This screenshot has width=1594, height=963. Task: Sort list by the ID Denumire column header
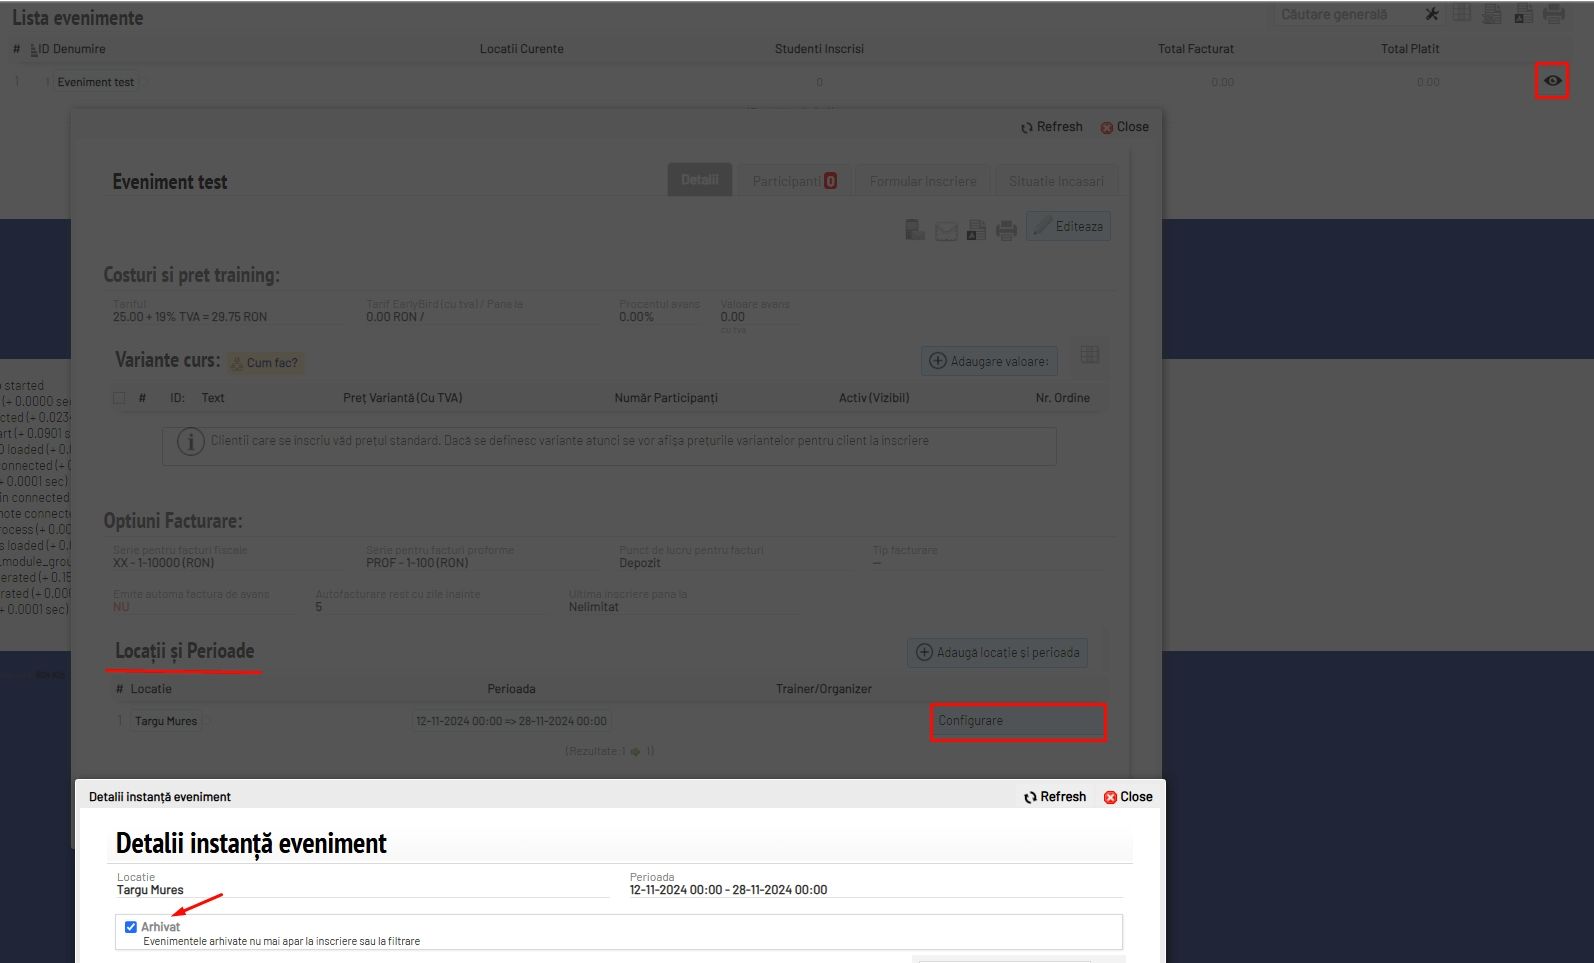(x=71, y=49)
